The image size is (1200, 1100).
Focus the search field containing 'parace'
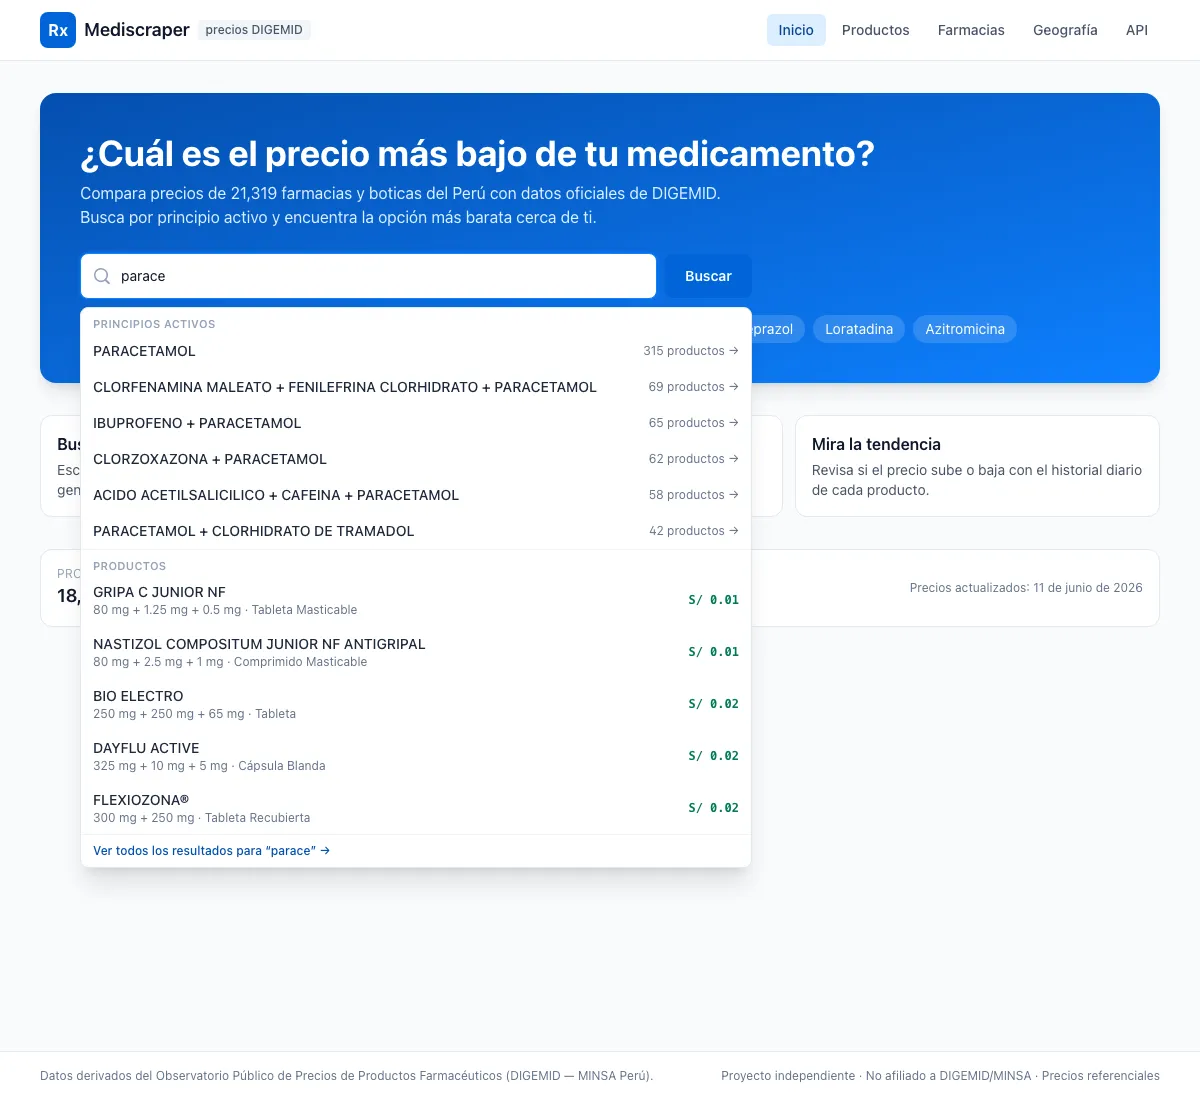point(368,276)
